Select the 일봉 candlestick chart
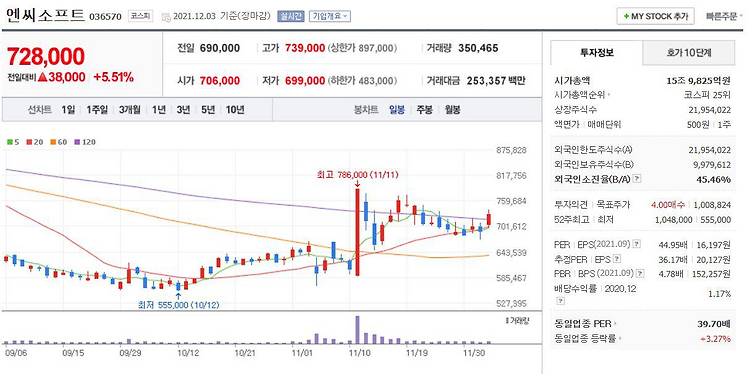Viewport: 750px width, 374px height. [397, 110]
